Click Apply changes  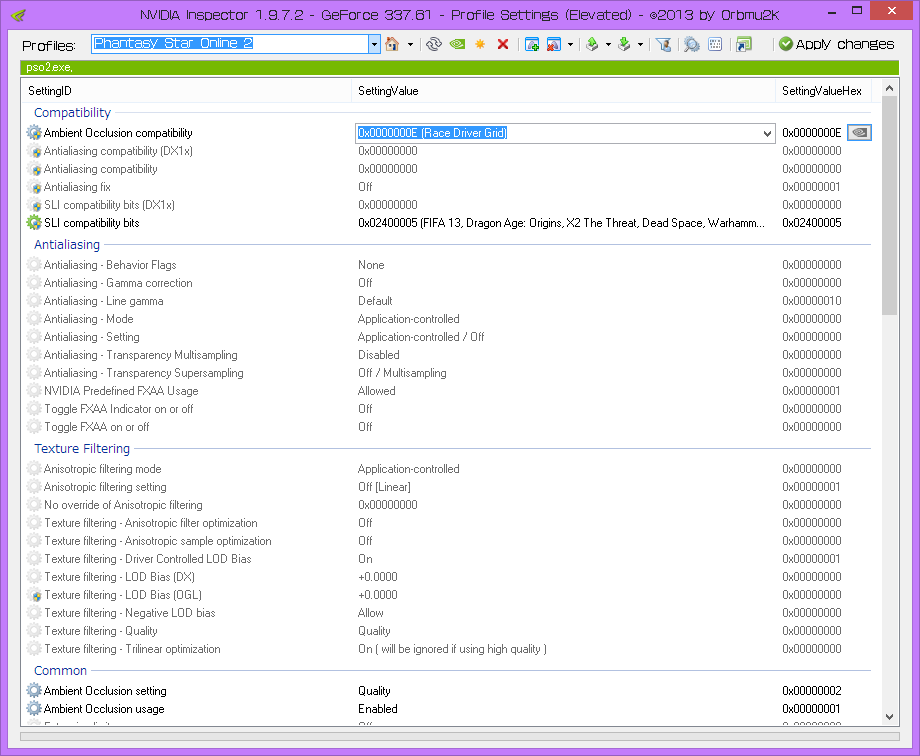836,44
